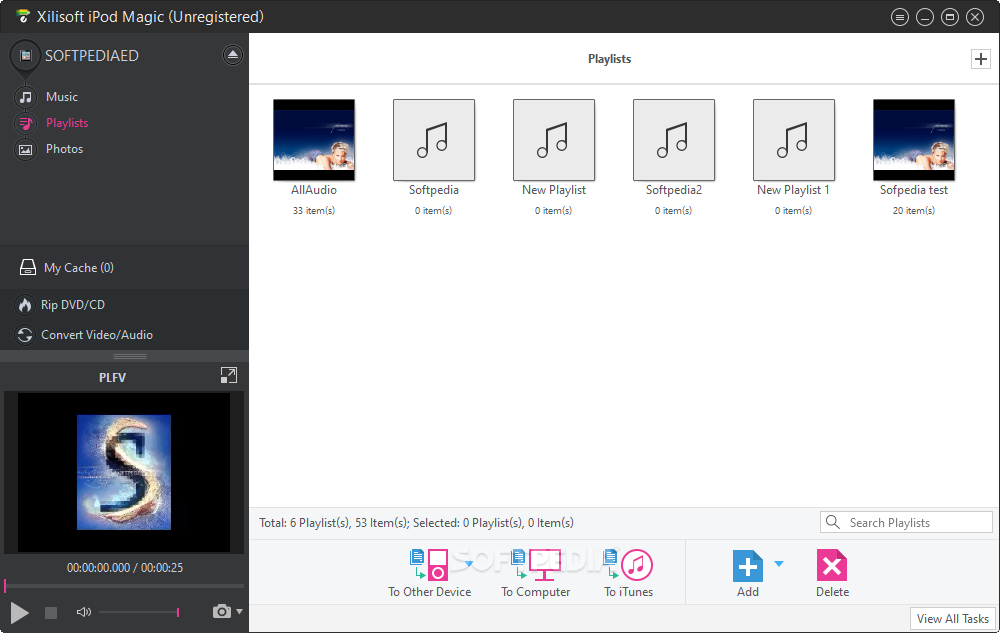
Task: Click the PLFV track title
Action: pos(112,377)
